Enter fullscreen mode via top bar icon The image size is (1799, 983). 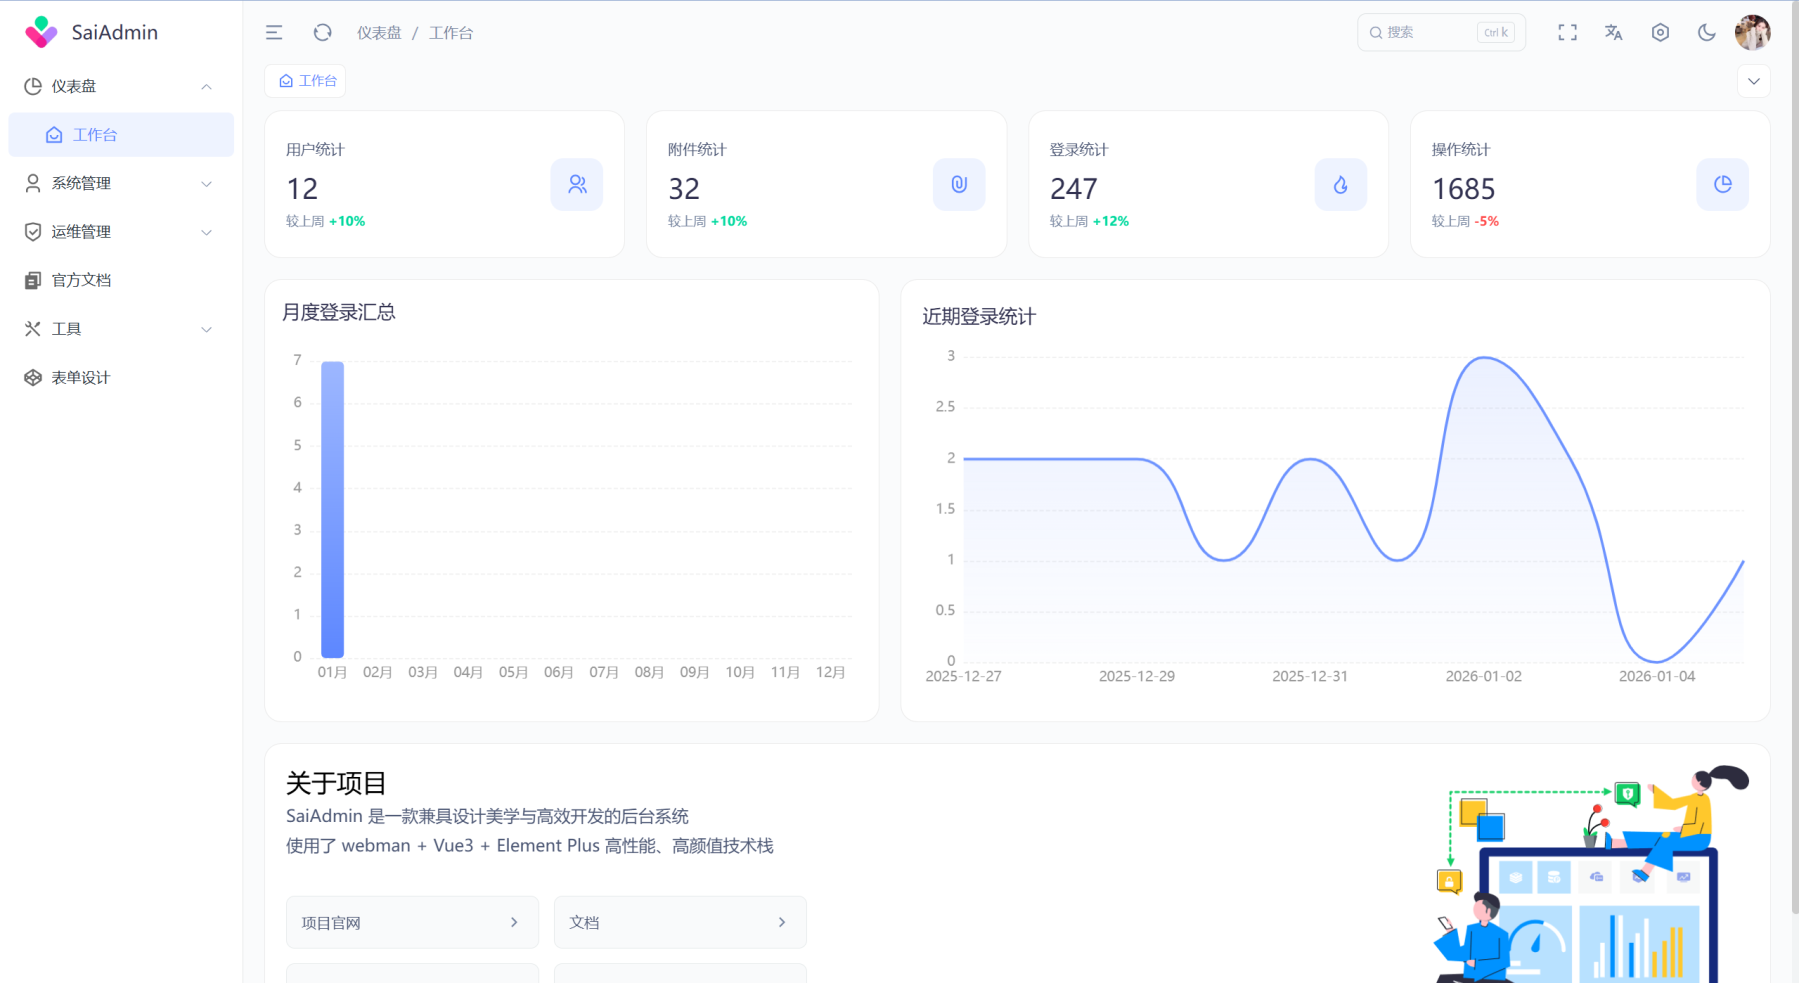pos(1567,33)
